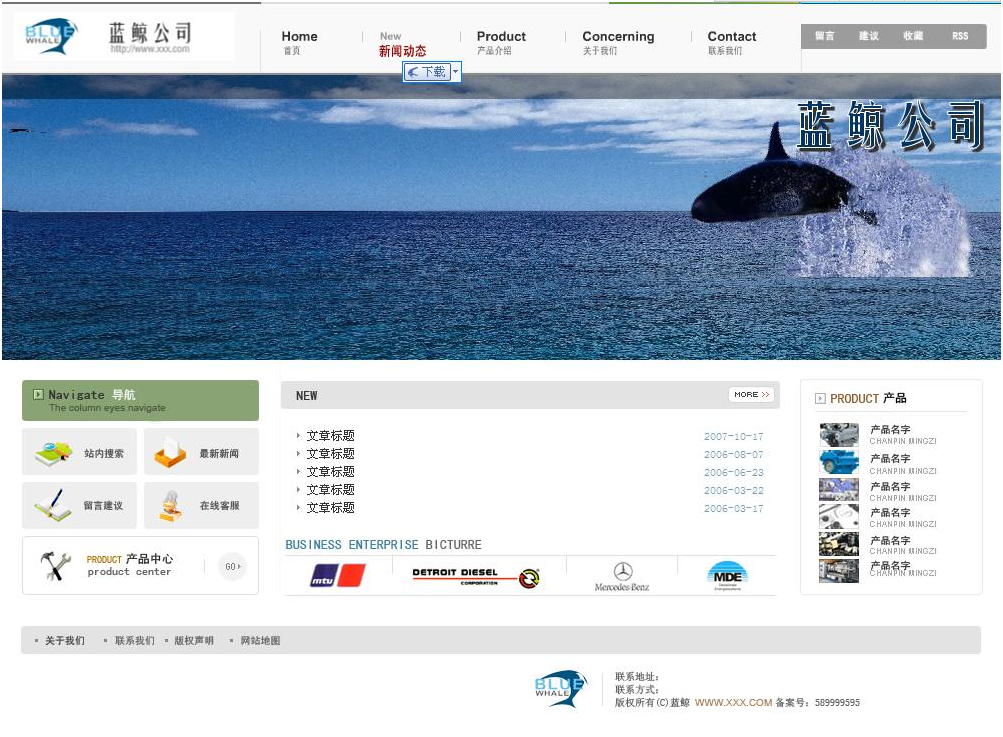Image resolution: width=1003 pixels, height=737 pixels.
Task: Expand the Navigate 导航 arrow icon
Action: pyautogui.click(x=38, y=395)
